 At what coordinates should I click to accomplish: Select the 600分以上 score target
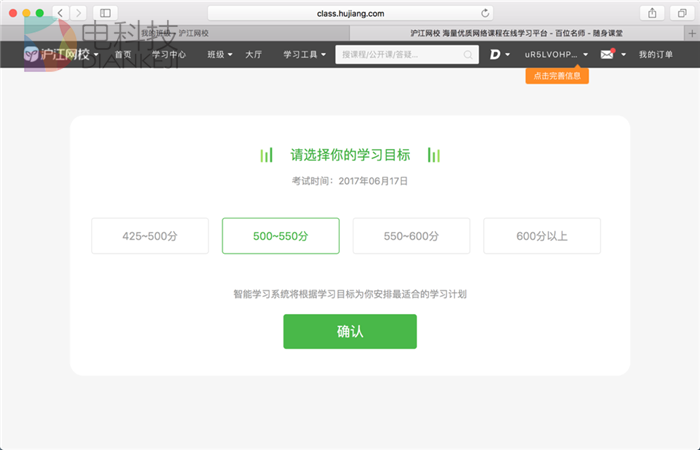pyautogui.click(x=542, y=236)
